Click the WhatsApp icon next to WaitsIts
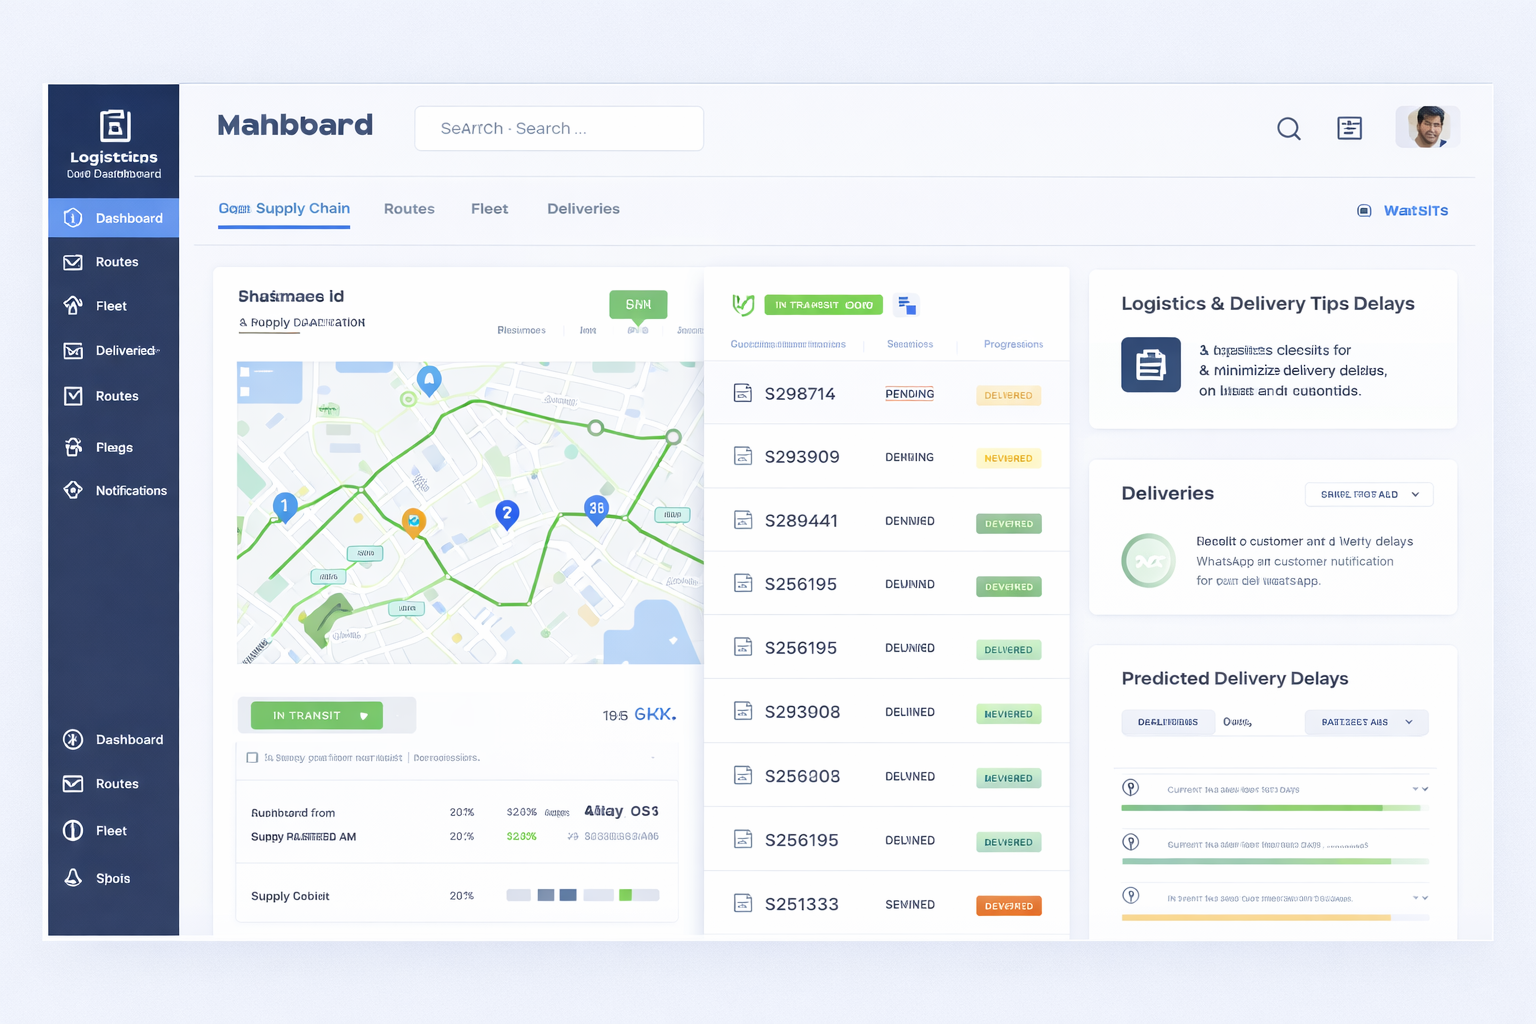1536x1024 pixels. pos(1364,211)
